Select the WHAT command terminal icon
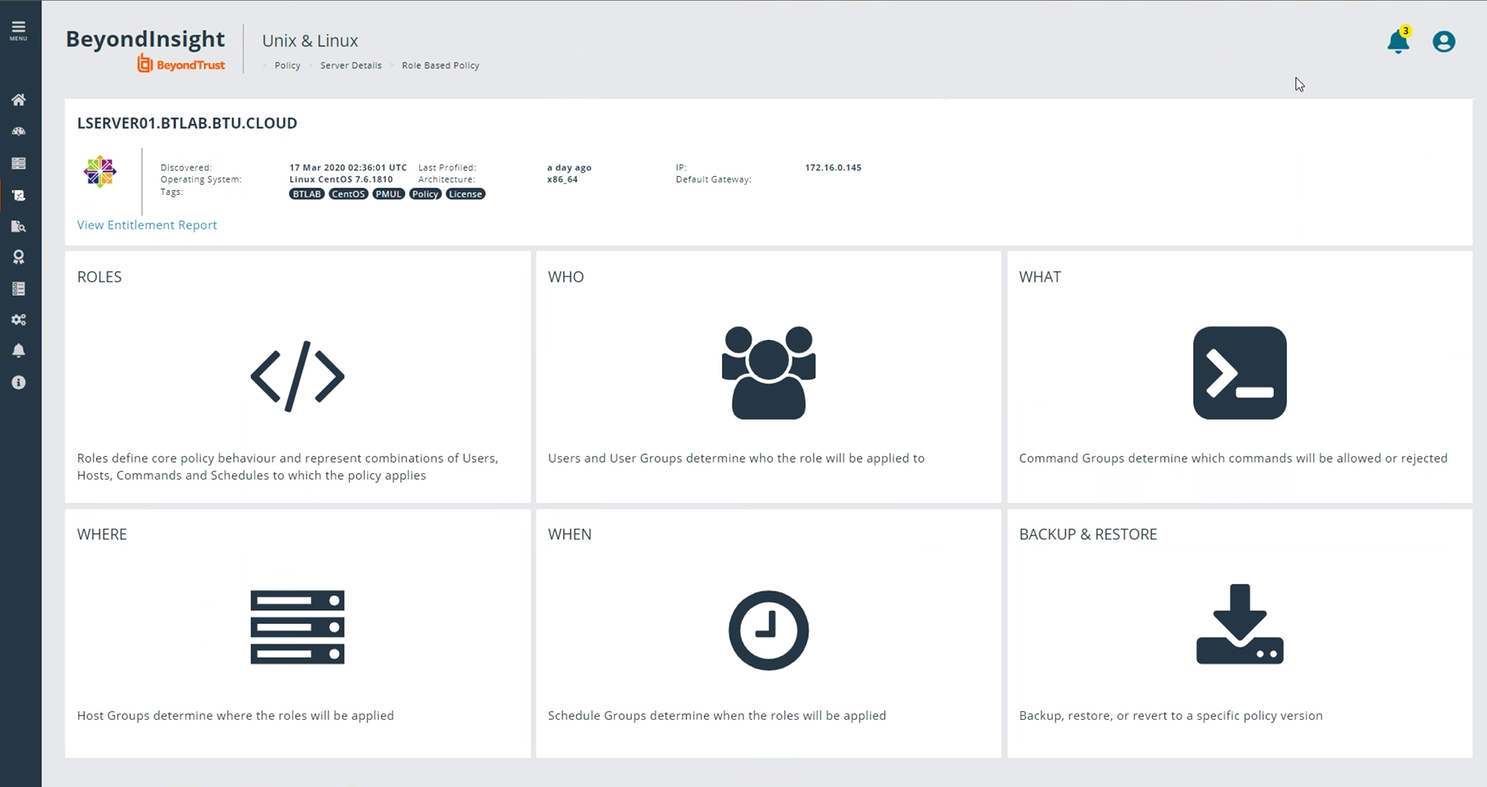Image resolution: width=1487 pixels, height=787 pixels. coord(1239,373)
